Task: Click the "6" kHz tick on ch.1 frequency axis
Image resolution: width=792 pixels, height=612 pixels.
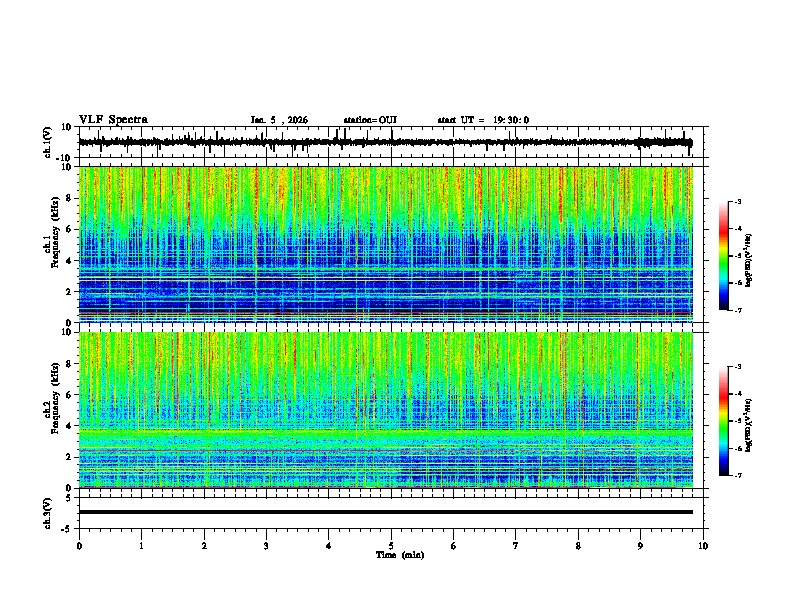Action: pyautogui.click(x=70, y=229)
